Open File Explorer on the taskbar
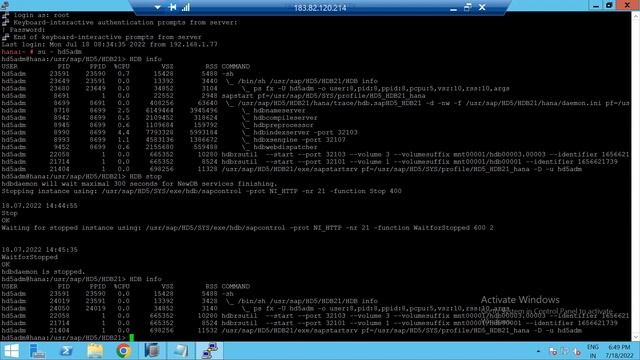The height and width of the screenshot is (360, 640). pyautogui.click(x=95, y=351)
